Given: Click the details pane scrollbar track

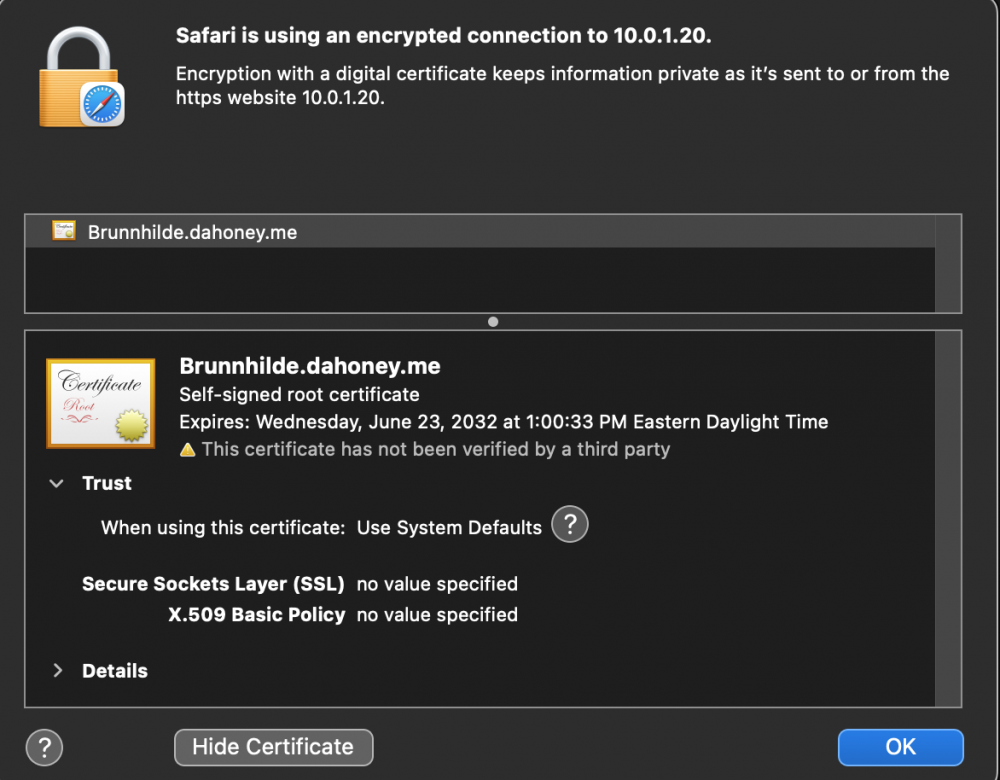Looking at the screenshot, I should pos(948,519).
